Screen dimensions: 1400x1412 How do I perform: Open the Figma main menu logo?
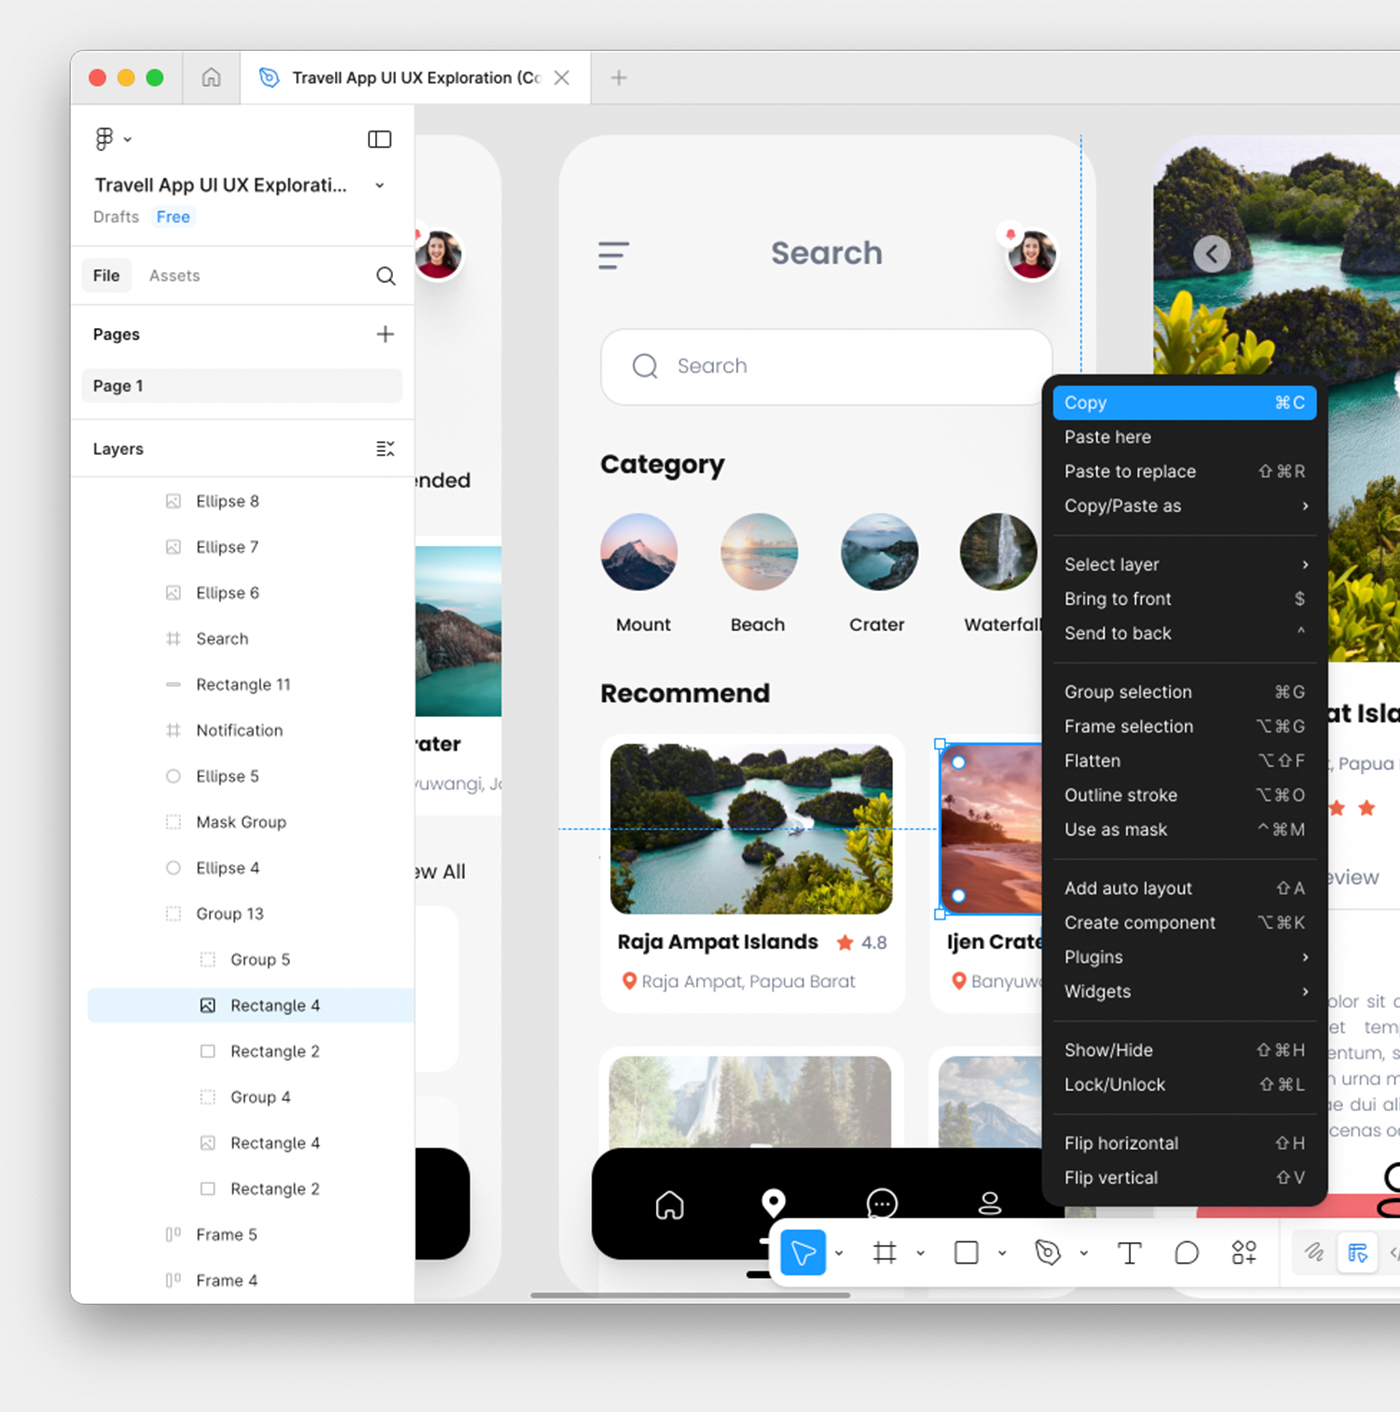pyautogui.click(x=105, y=139)
